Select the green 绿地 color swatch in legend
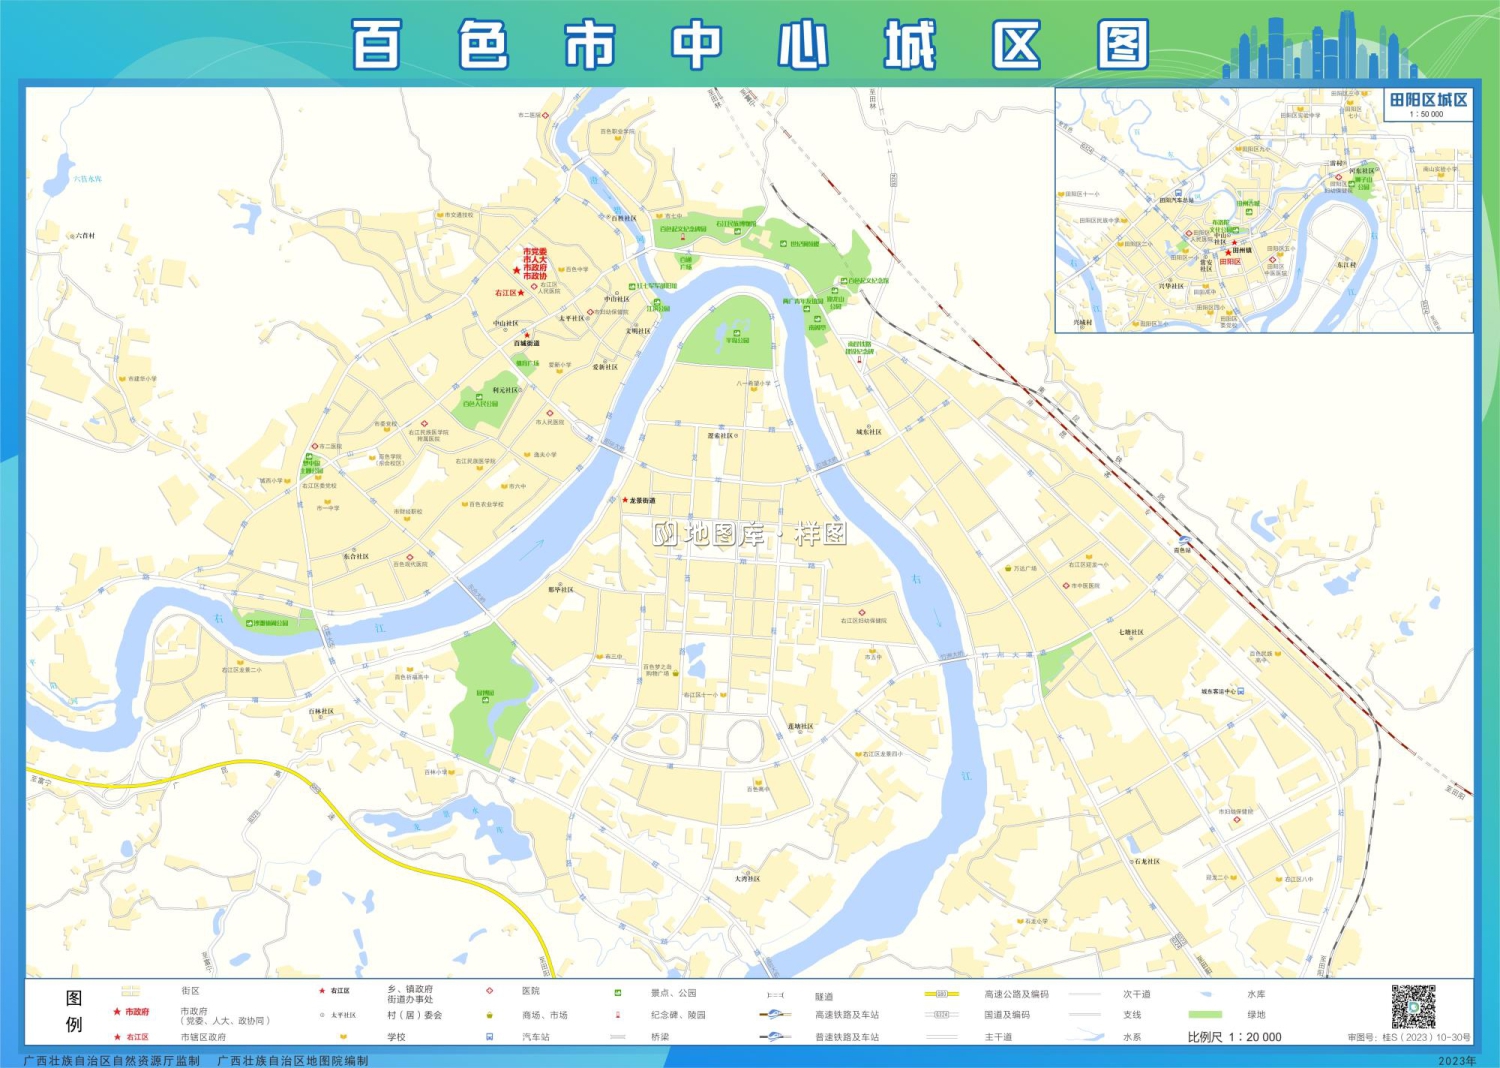Viewport: 1500px width, 1068px height. [x=1207, y=1014]
